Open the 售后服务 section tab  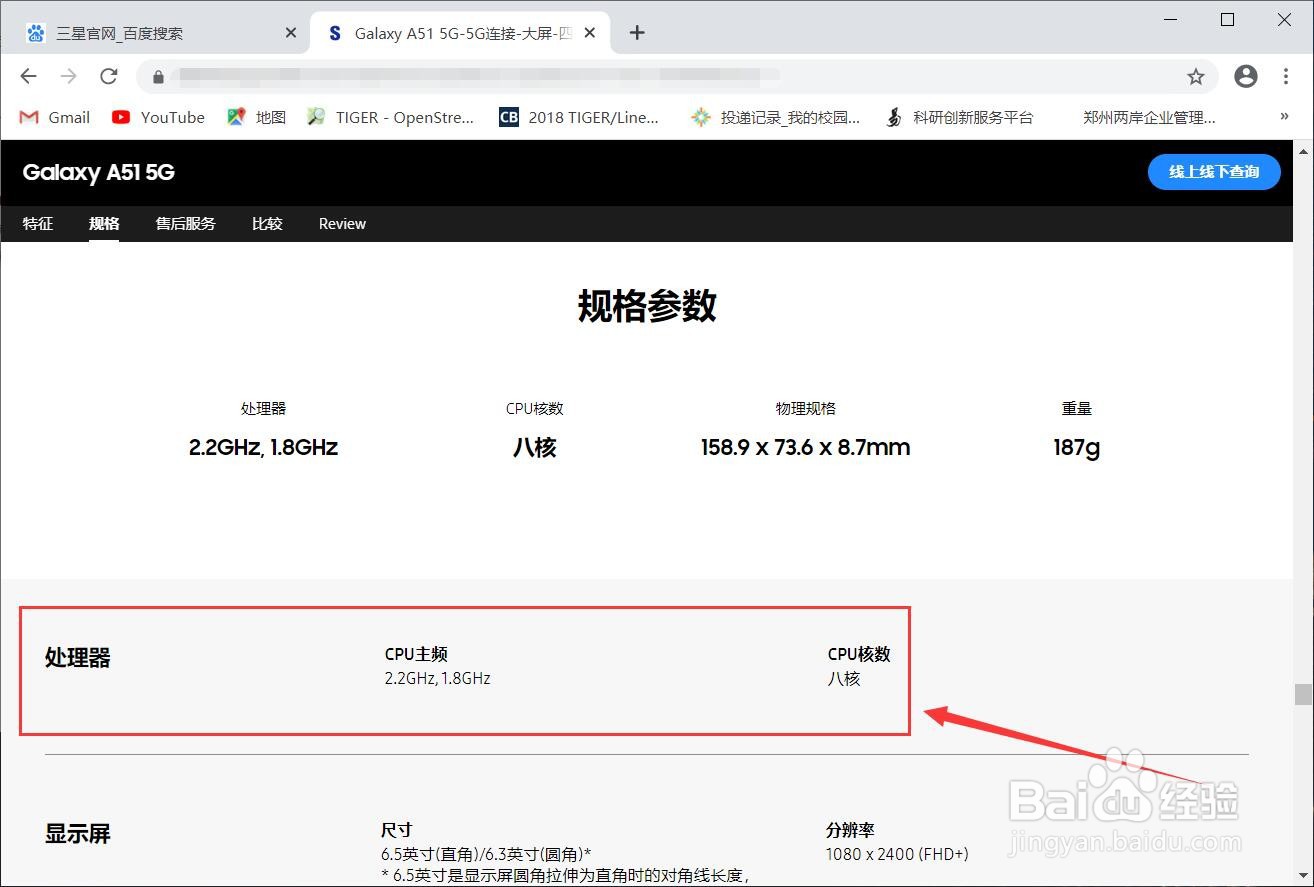(x=185, y=224)
